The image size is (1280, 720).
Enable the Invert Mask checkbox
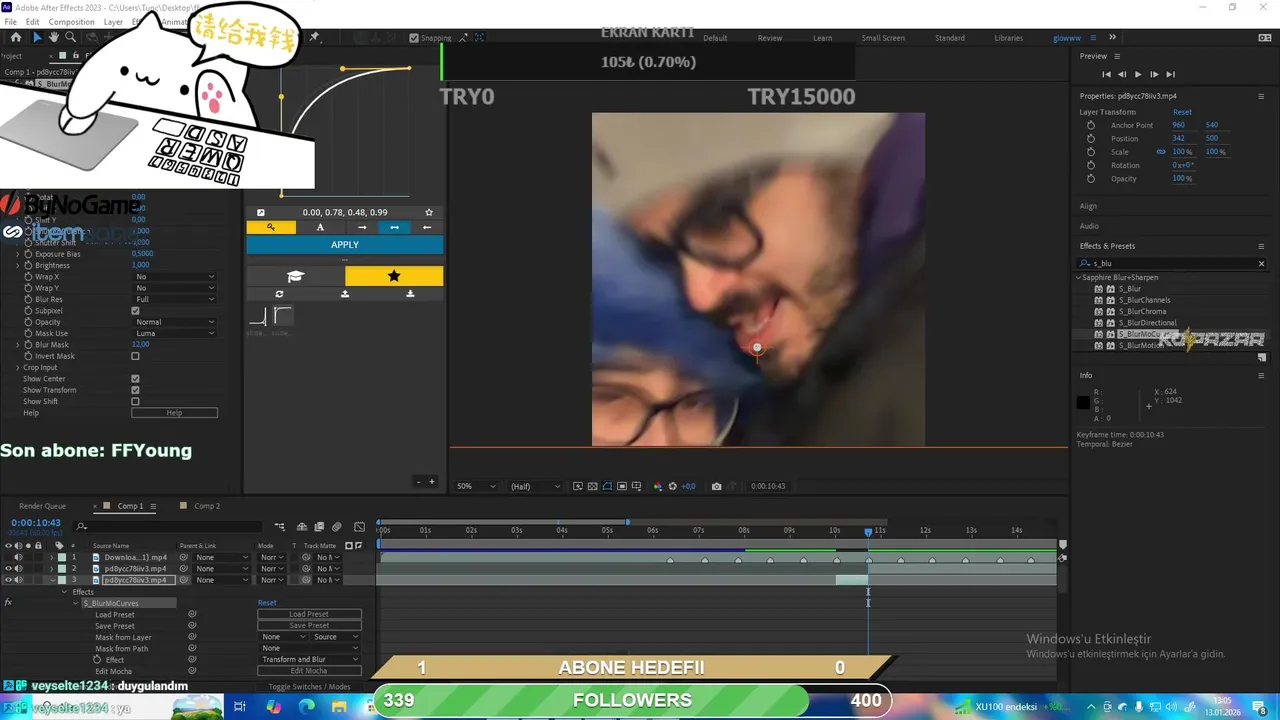tap(135, 356)
